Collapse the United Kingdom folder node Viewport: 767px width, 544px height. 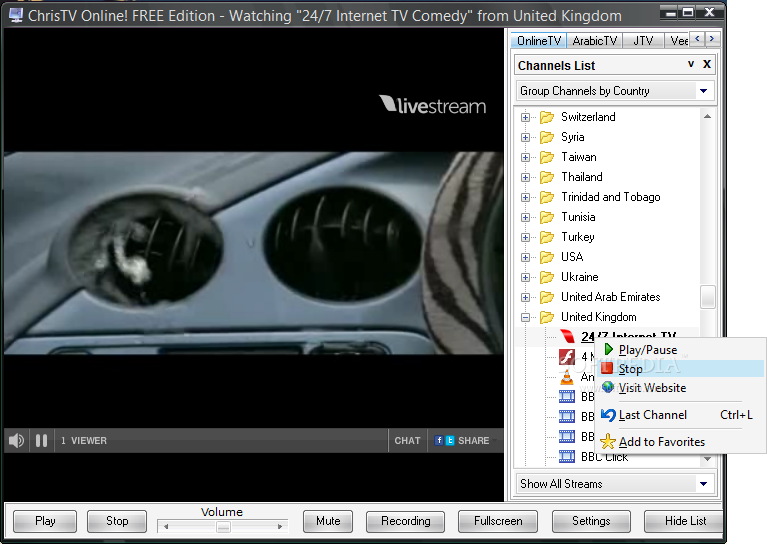tap(525, 318)
